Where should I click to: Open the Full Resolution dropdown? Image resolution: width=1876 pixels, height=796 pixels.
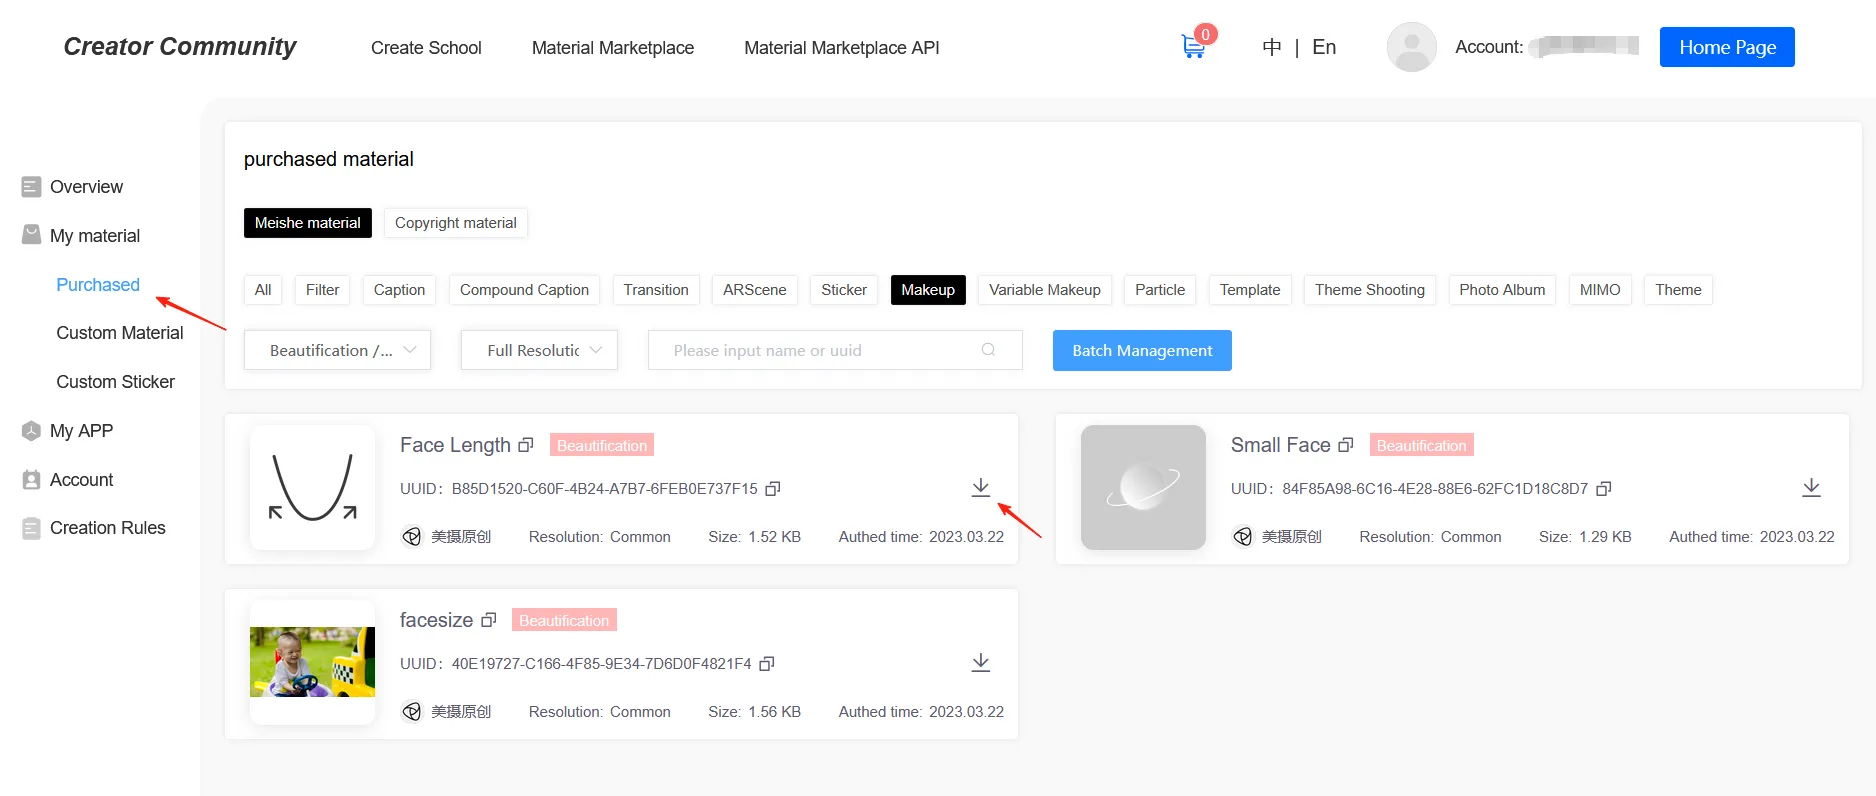(539, 350)
